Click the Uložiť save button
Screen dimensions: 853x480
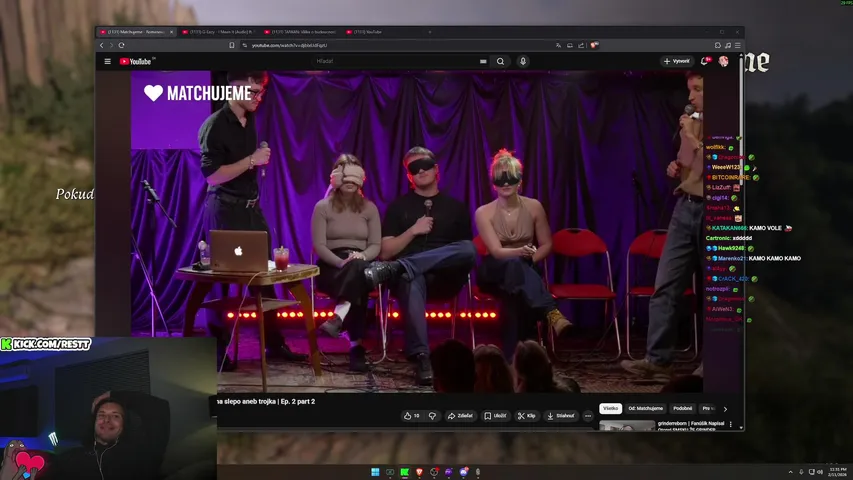tap(495, 416)
